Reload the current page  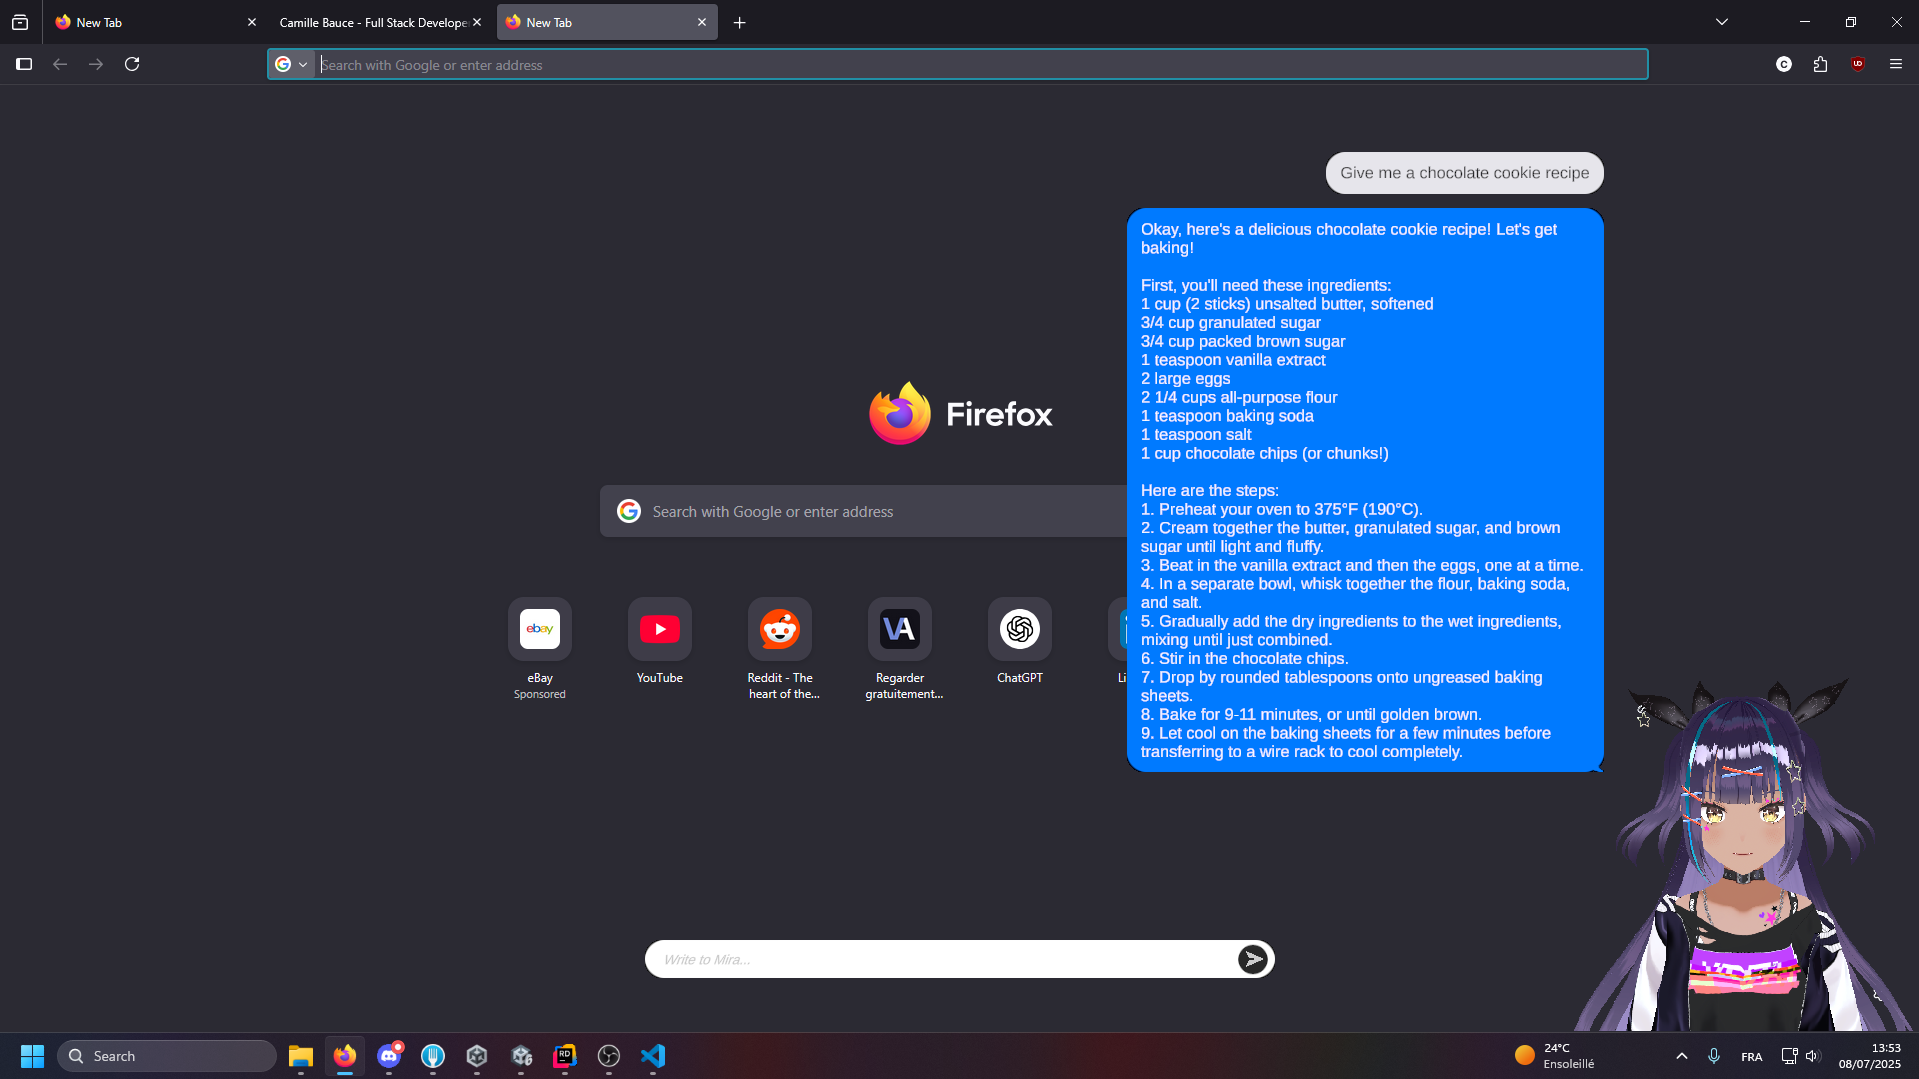tap(132, 63)
